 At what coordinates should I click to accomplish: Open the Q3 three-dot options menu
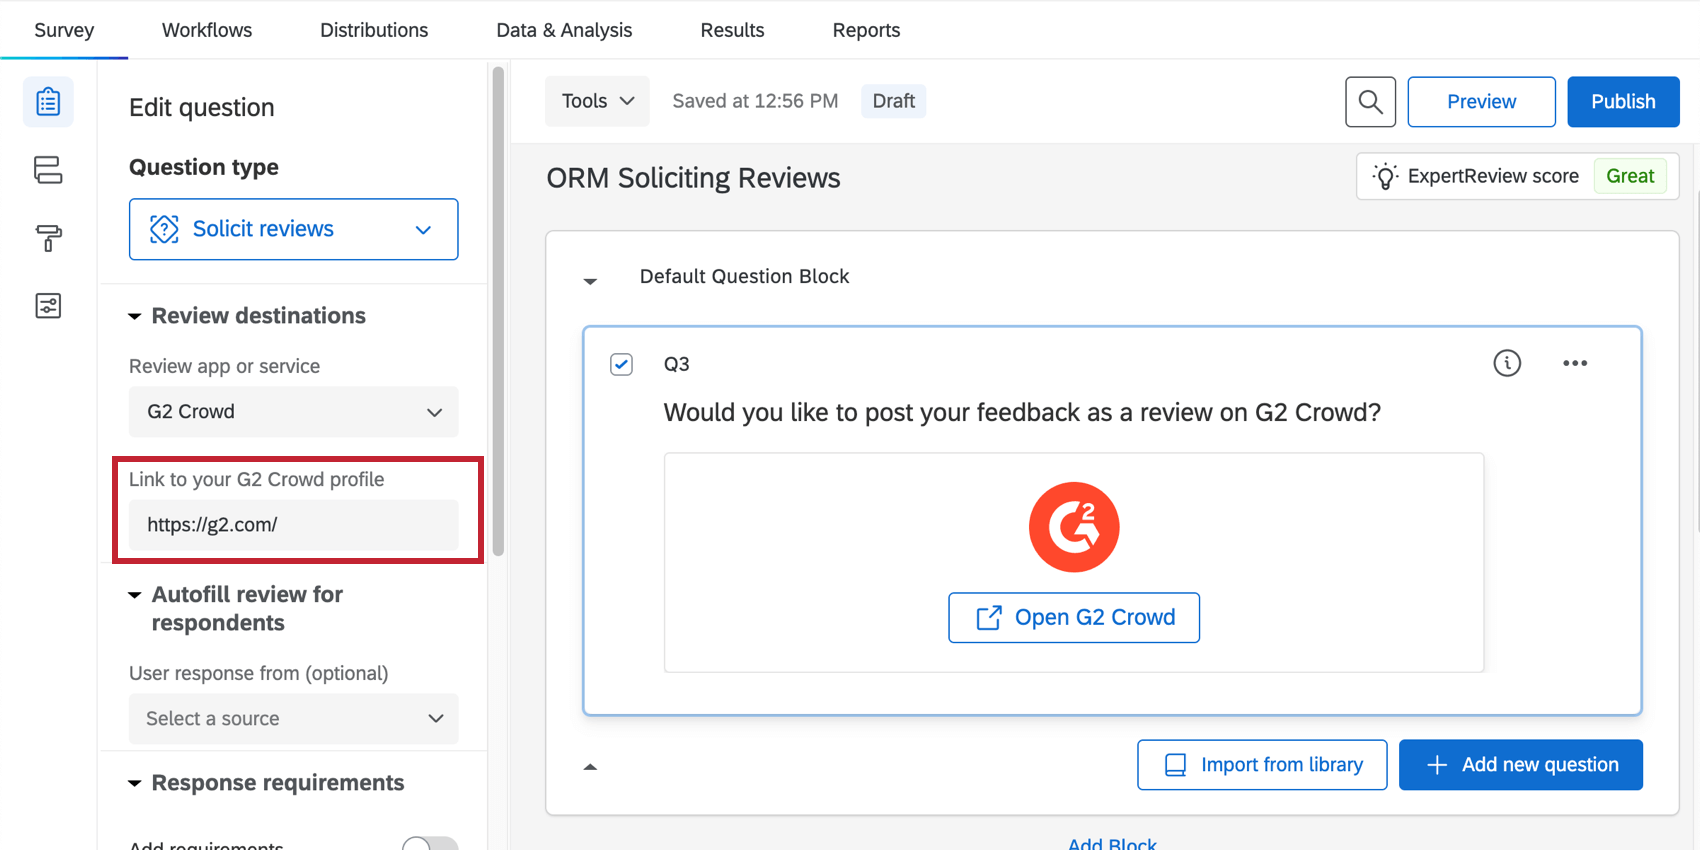click(1575, 363)
